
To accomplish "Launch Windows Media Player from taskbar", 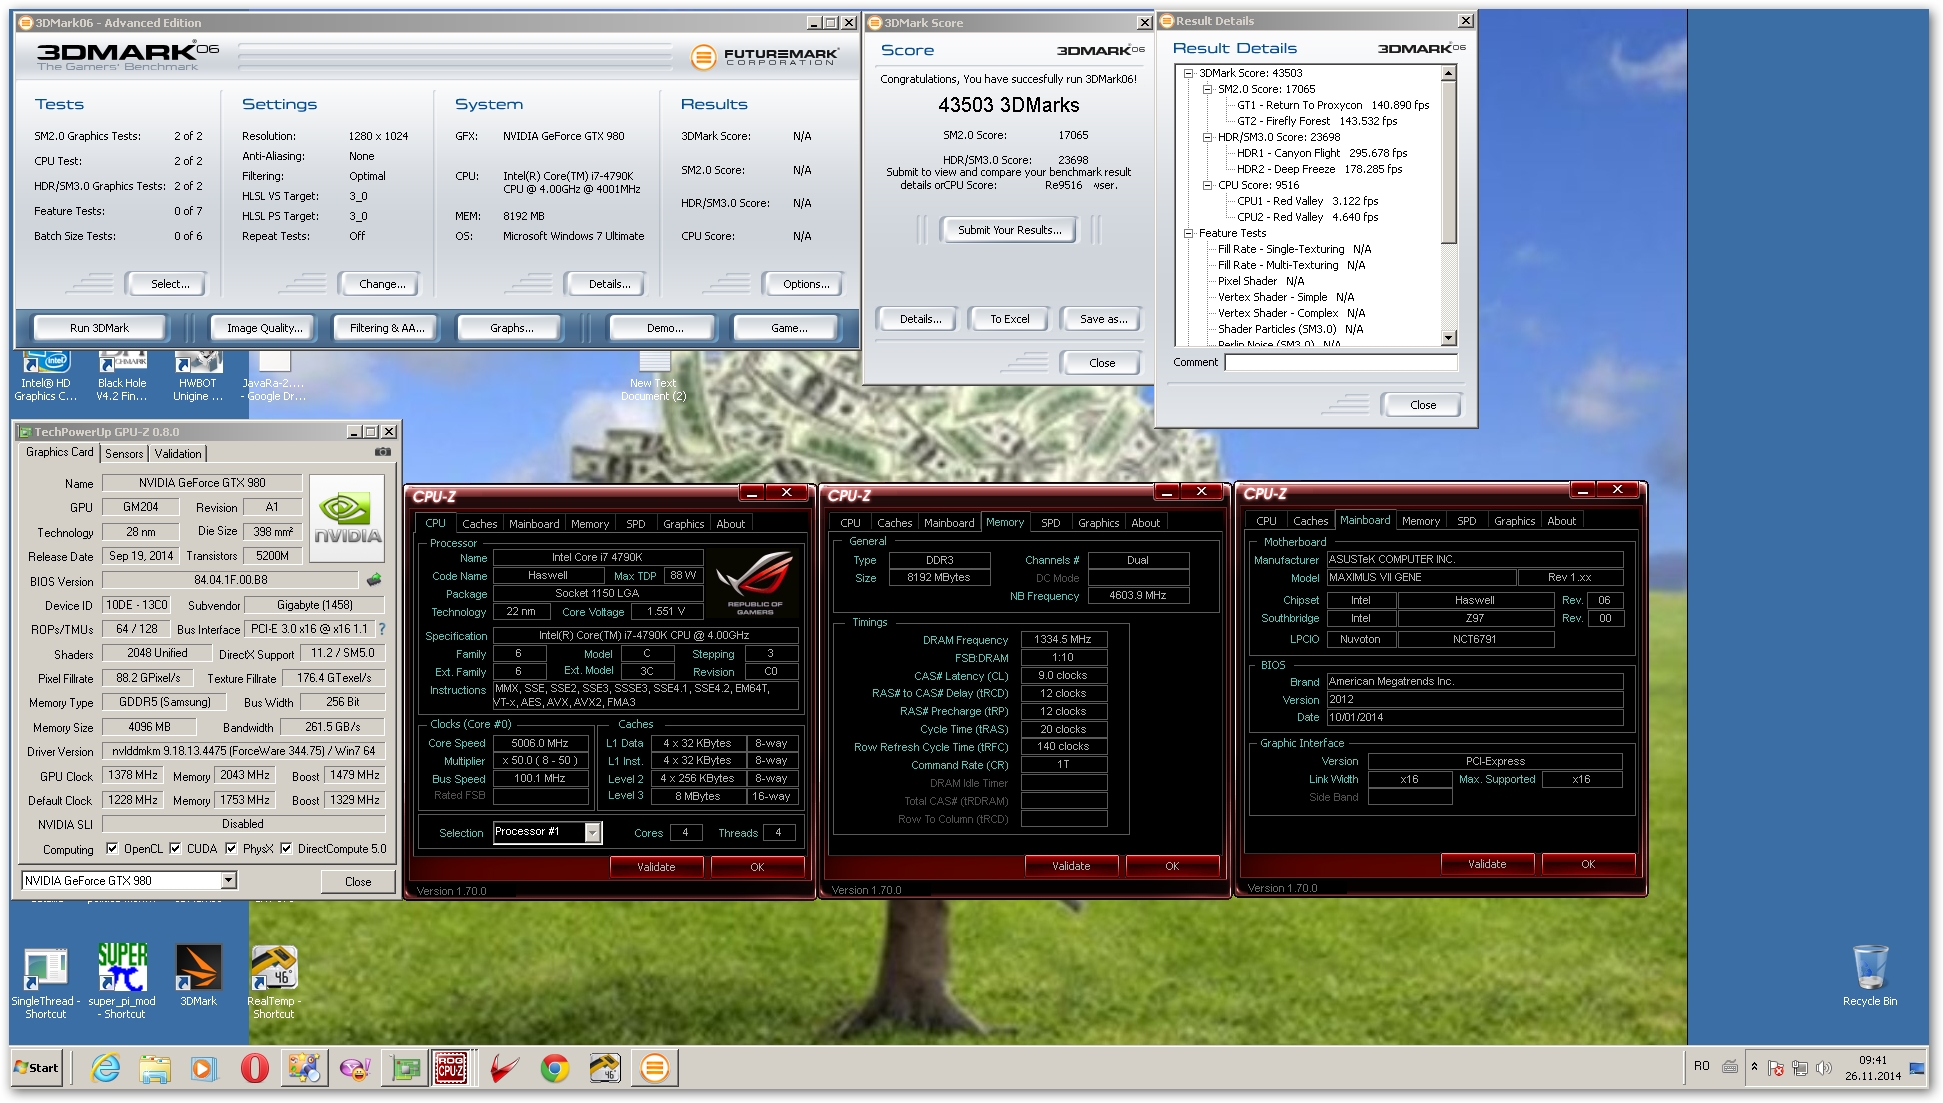I will (204, 1068).
